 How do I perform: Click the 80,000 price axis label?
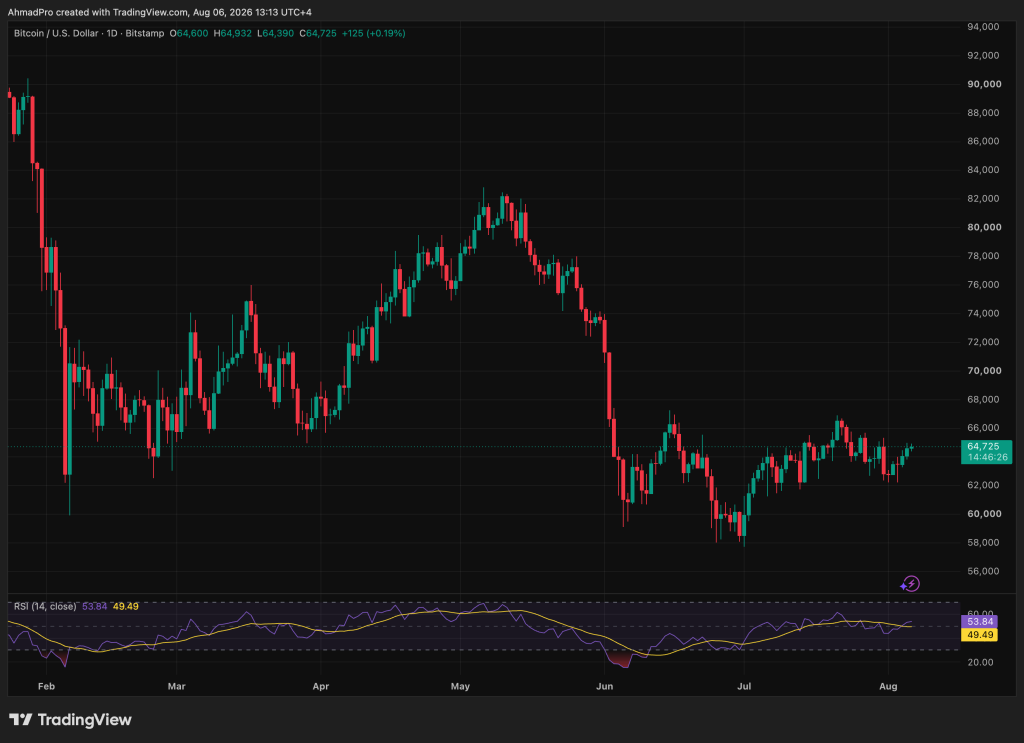click(x=984, y=227)
